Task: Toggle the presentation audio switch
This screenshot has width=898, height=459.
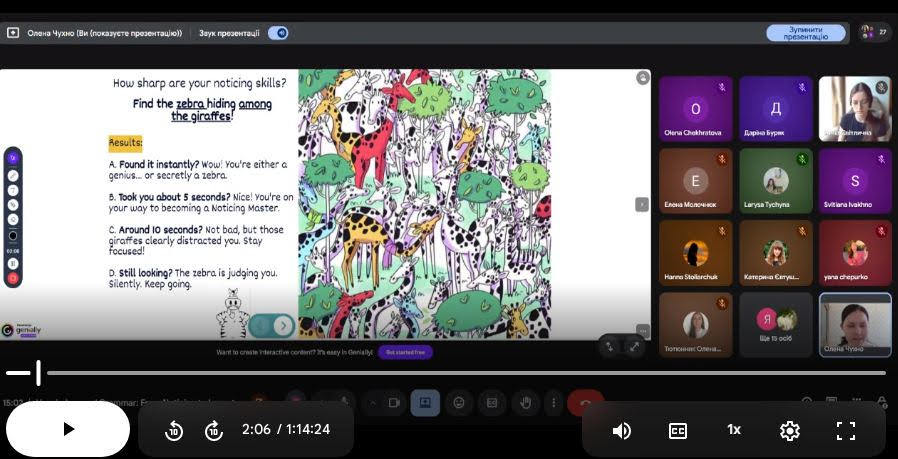Action: click(x=278, y=33)
